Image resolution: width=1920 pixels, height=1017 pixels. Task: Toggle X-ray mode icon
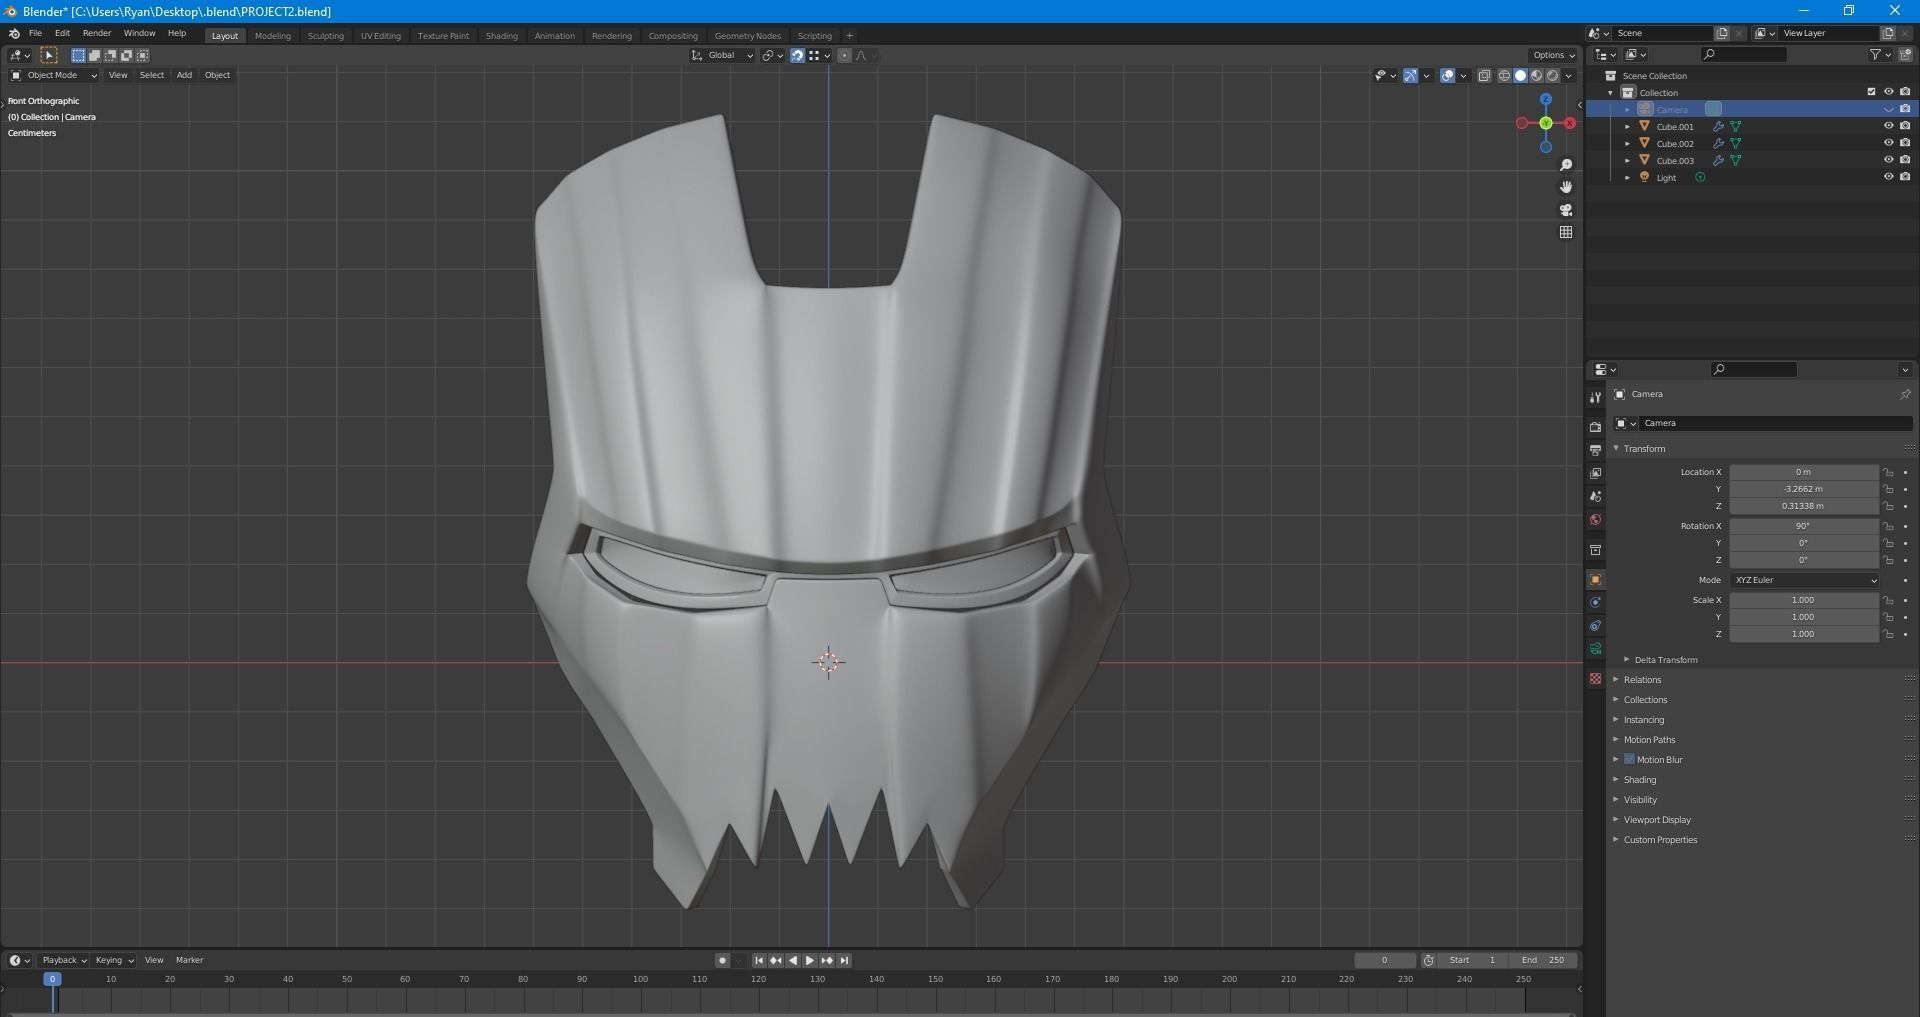coord(1484,76)
